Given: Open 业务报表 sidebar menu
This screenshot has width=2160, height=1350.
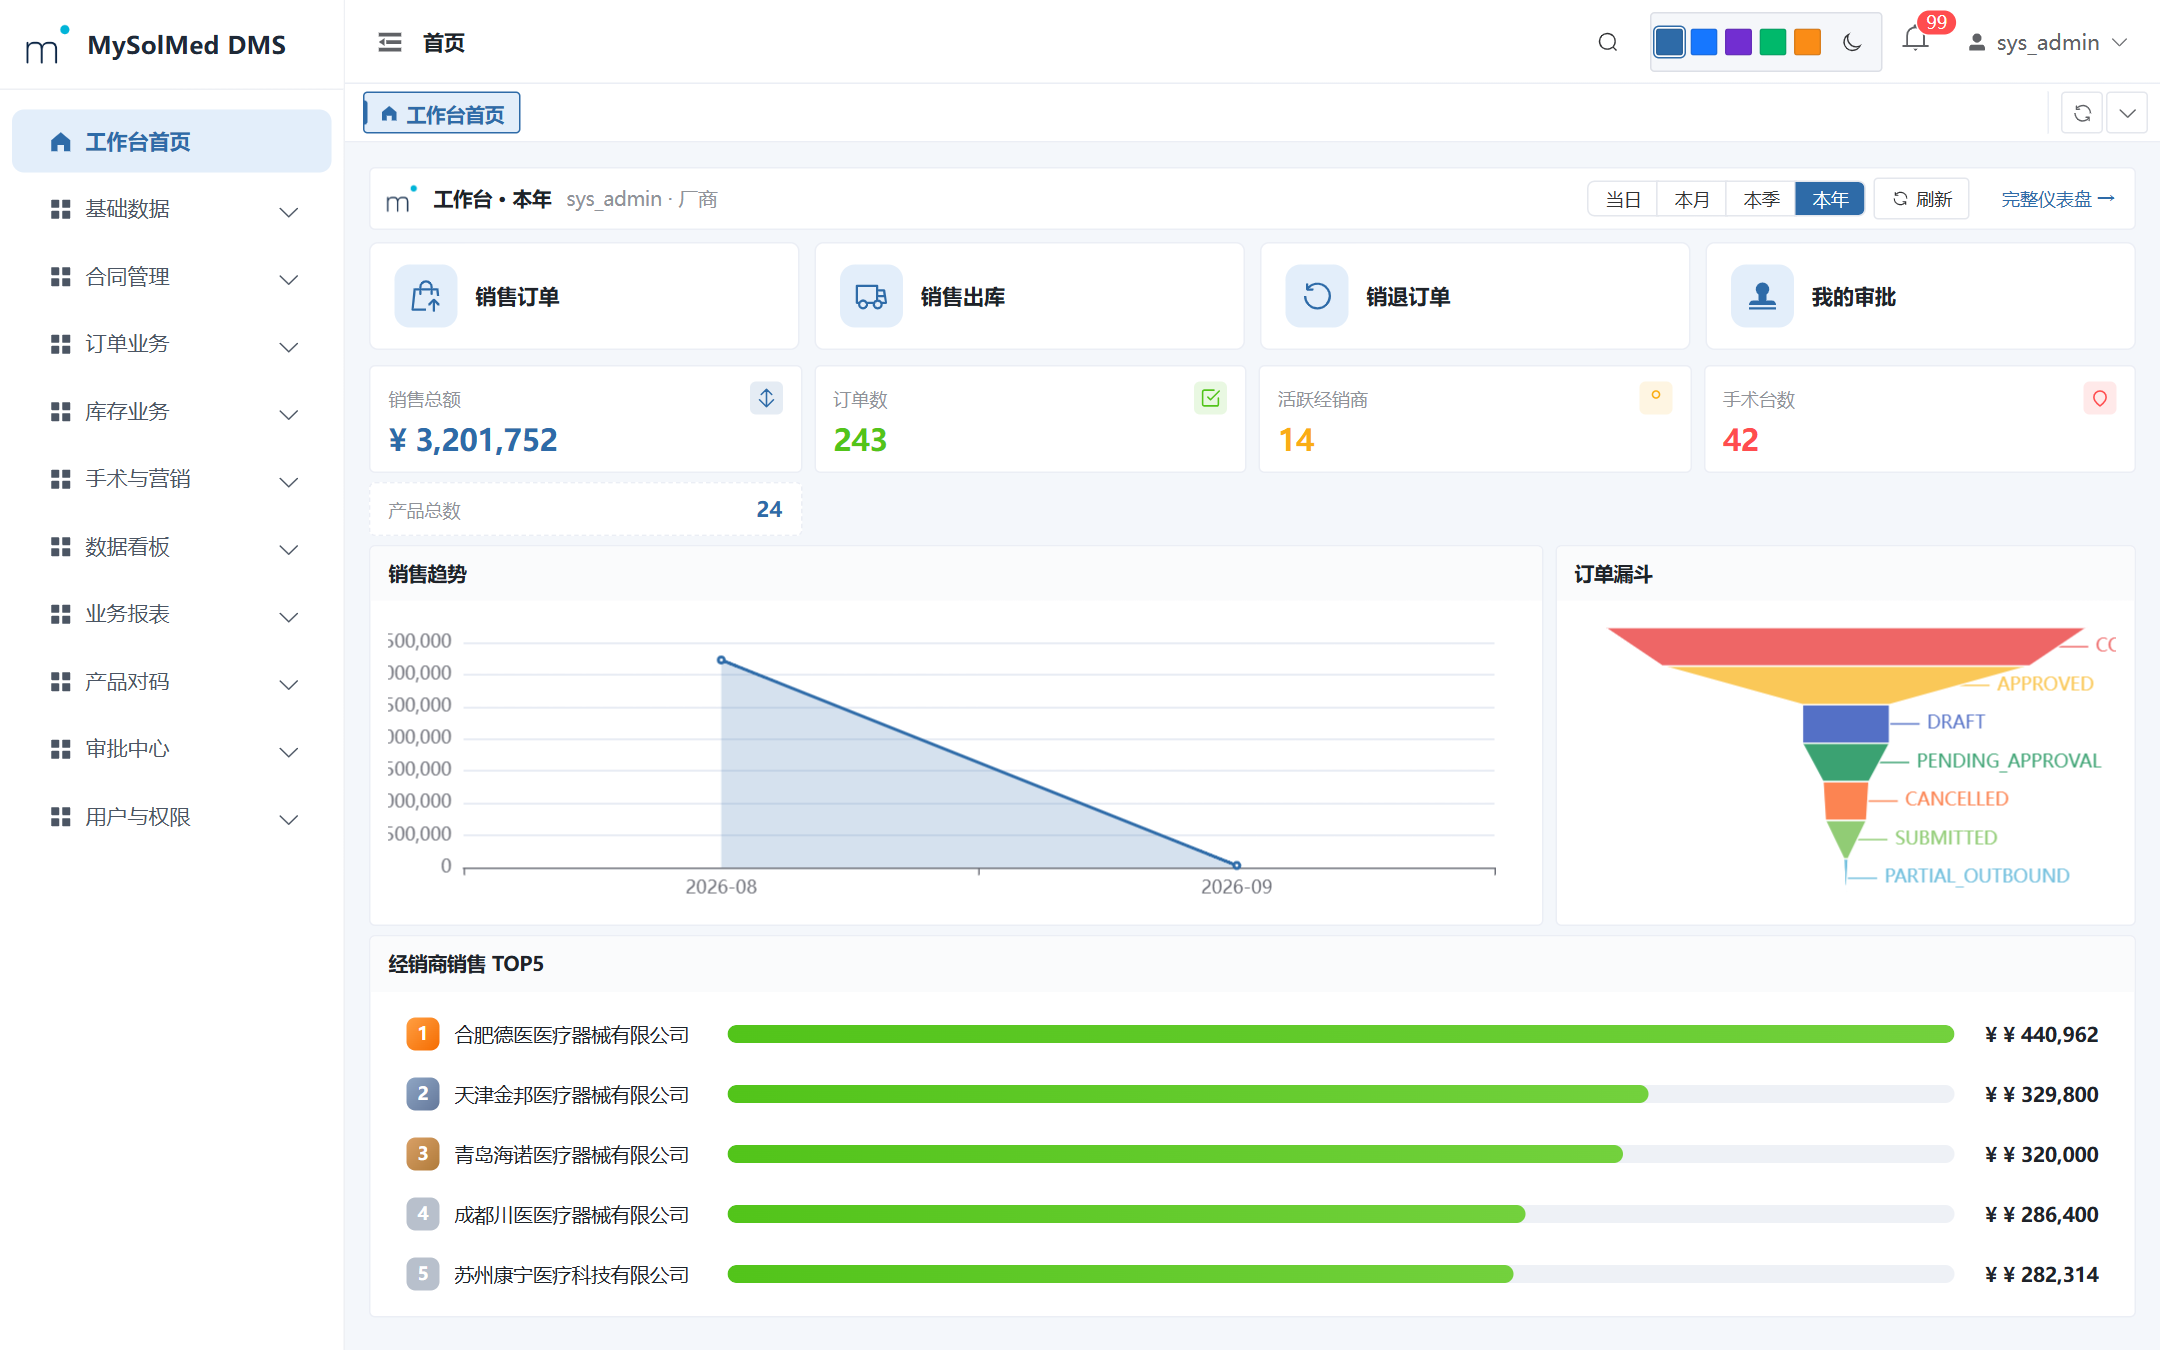Looking at the screenshot, I should click(172, 614).
